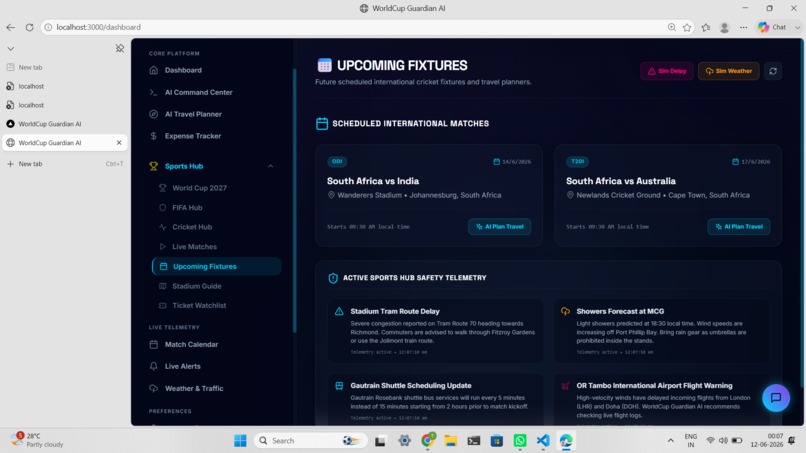
Task: Collapse vertical tabs chevron at top
Action: [10, 48]
